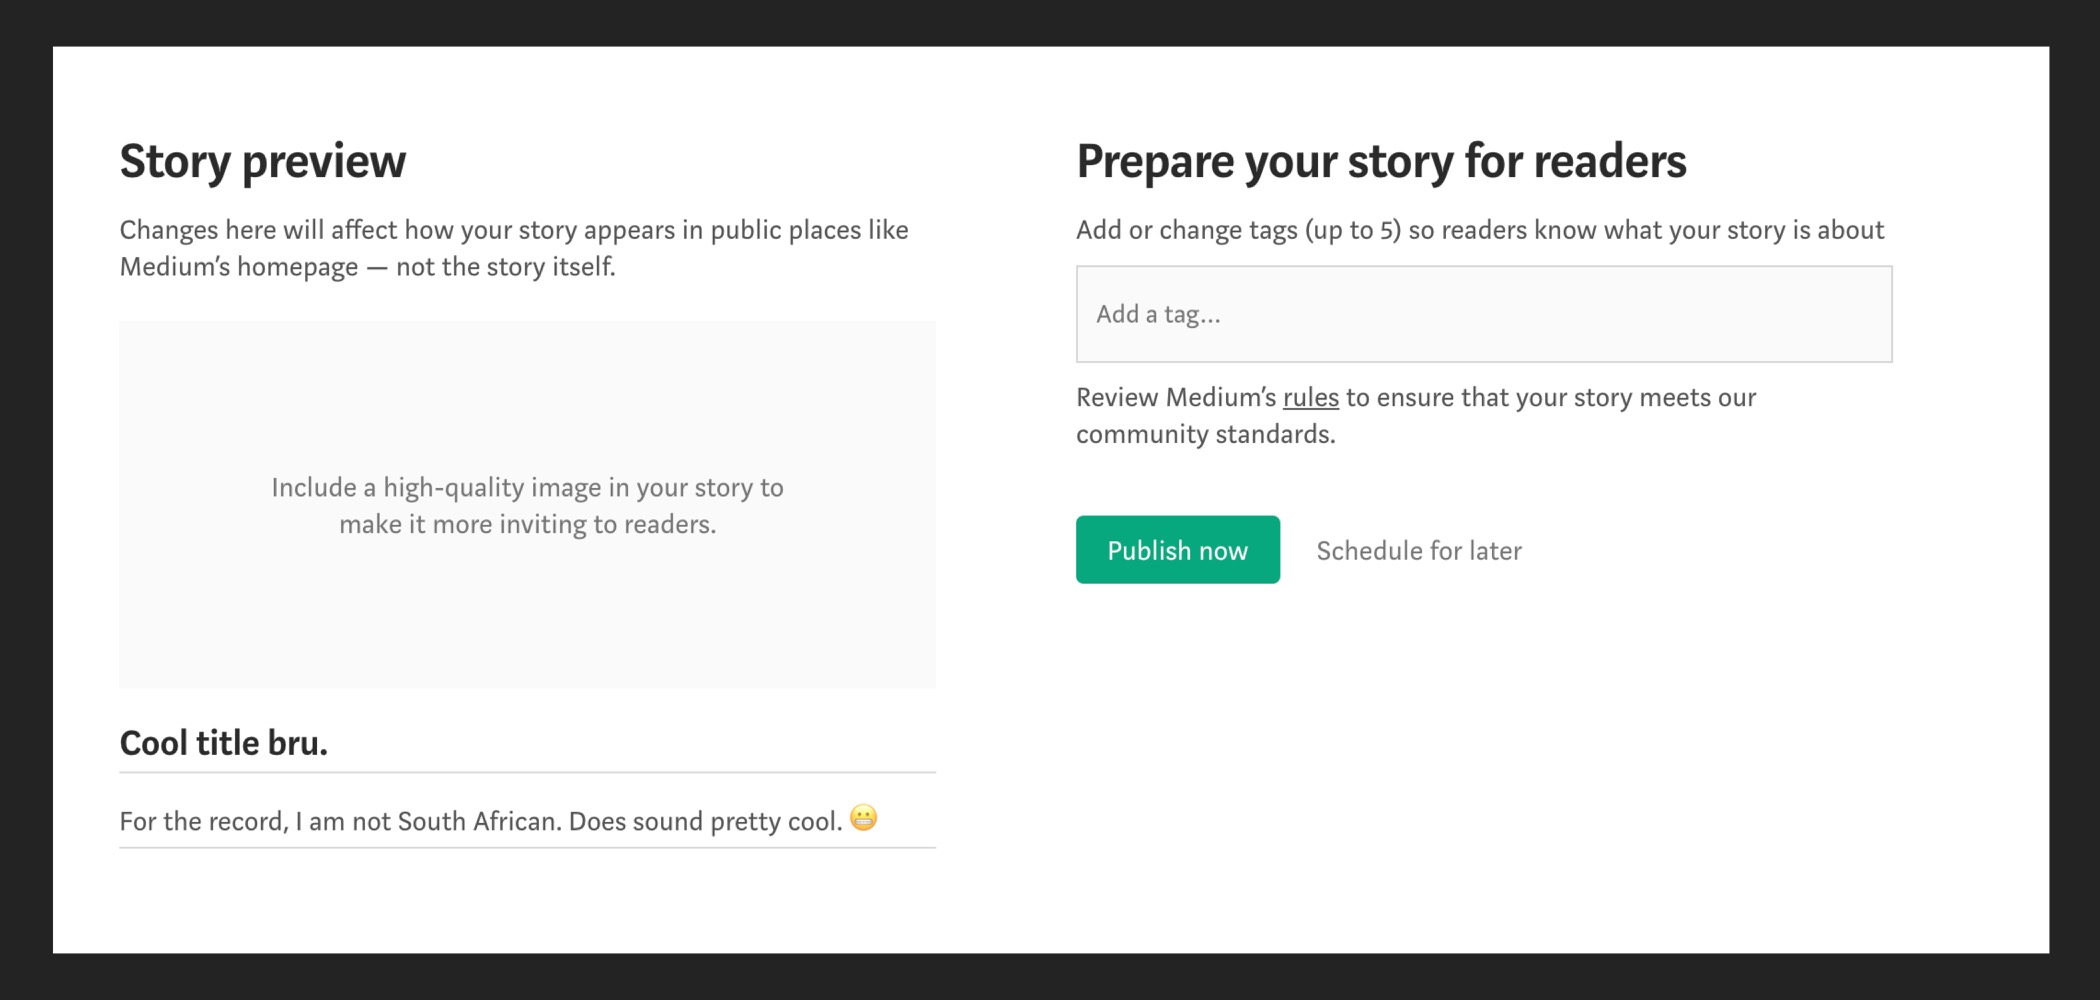Screen dimensions: 2100x1000
Task: Click the words South African in subtitle
Action: pyautogui.click(x=479, y=822)
